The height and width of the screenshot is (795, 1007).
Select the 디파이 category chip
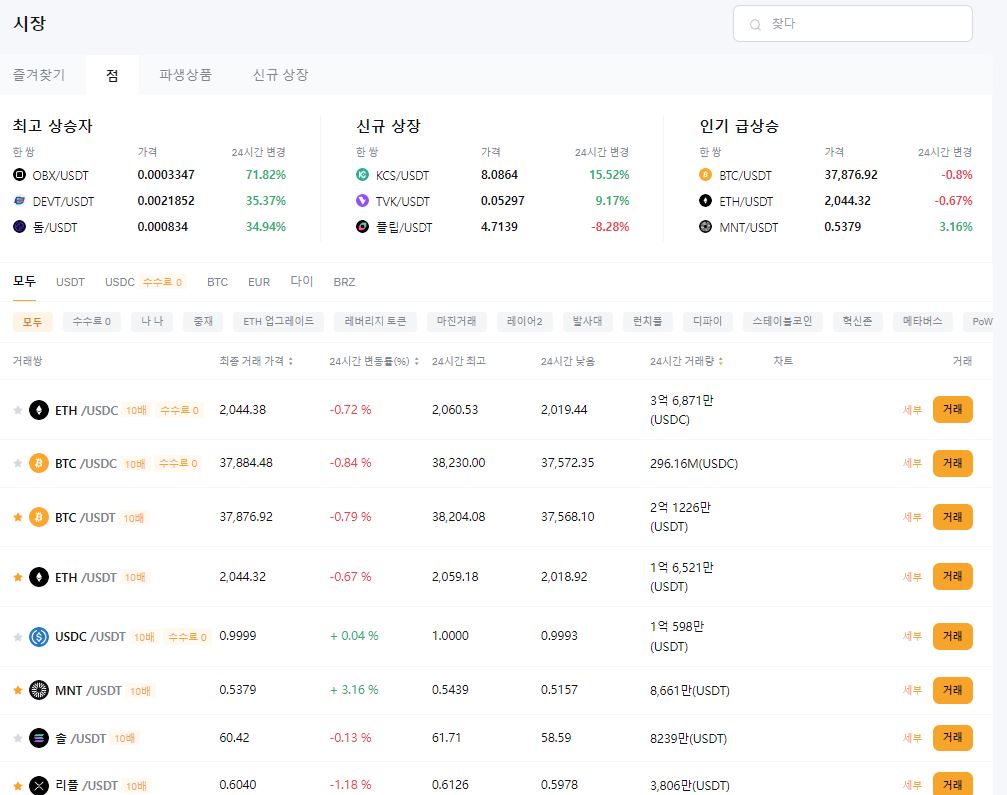pyautogui.click(x=708, y=321)
